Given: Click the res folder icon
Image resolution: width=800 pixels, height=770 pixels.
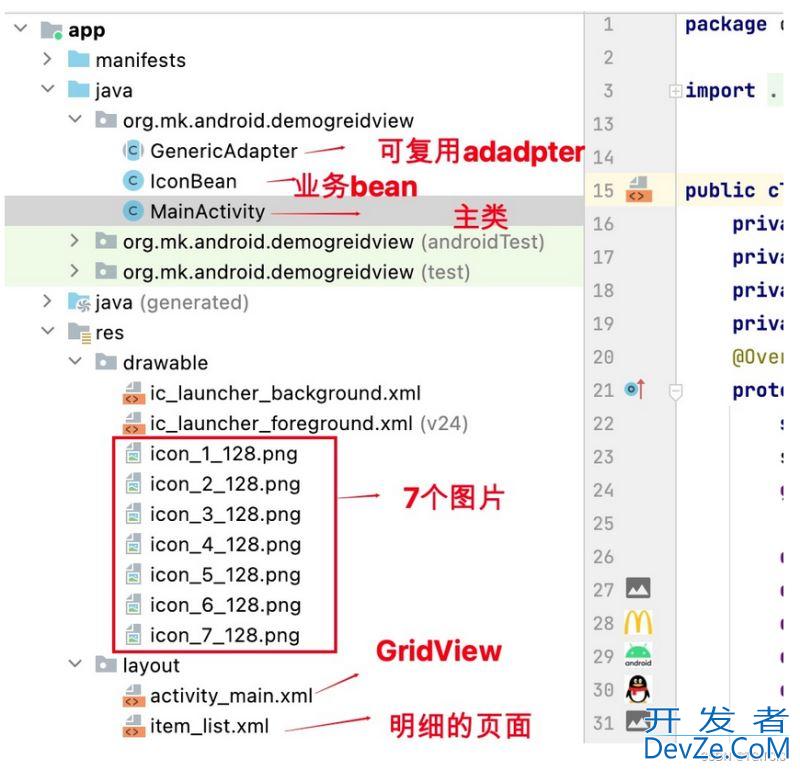Looking at the screenshot, I should tap(80, 333).
